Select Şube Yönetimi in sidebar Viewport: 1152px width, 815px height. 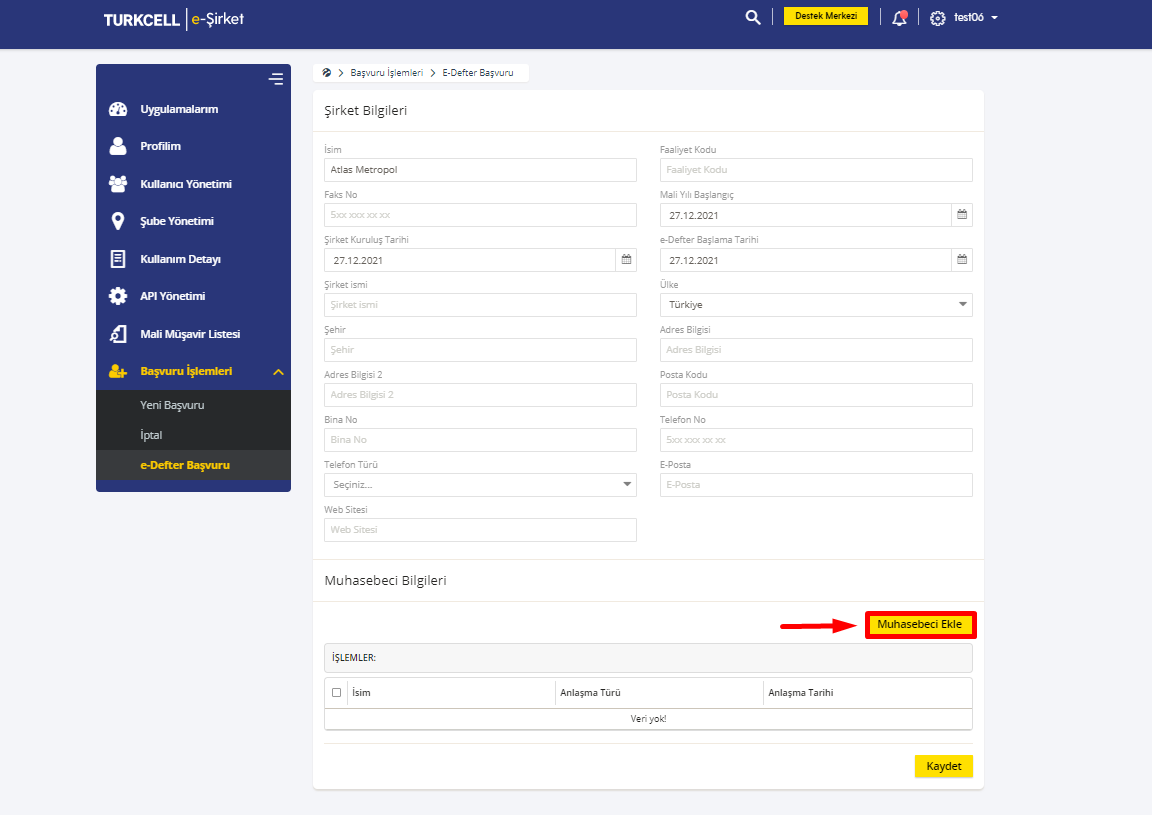(x=177, y=221)
